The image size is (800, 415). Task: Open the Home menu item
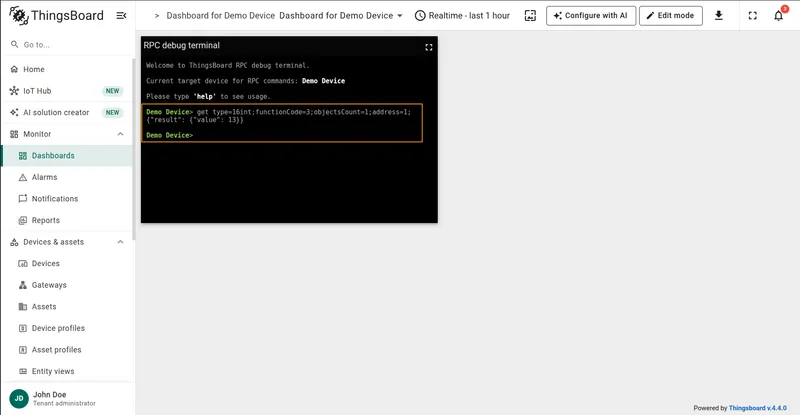67,69
